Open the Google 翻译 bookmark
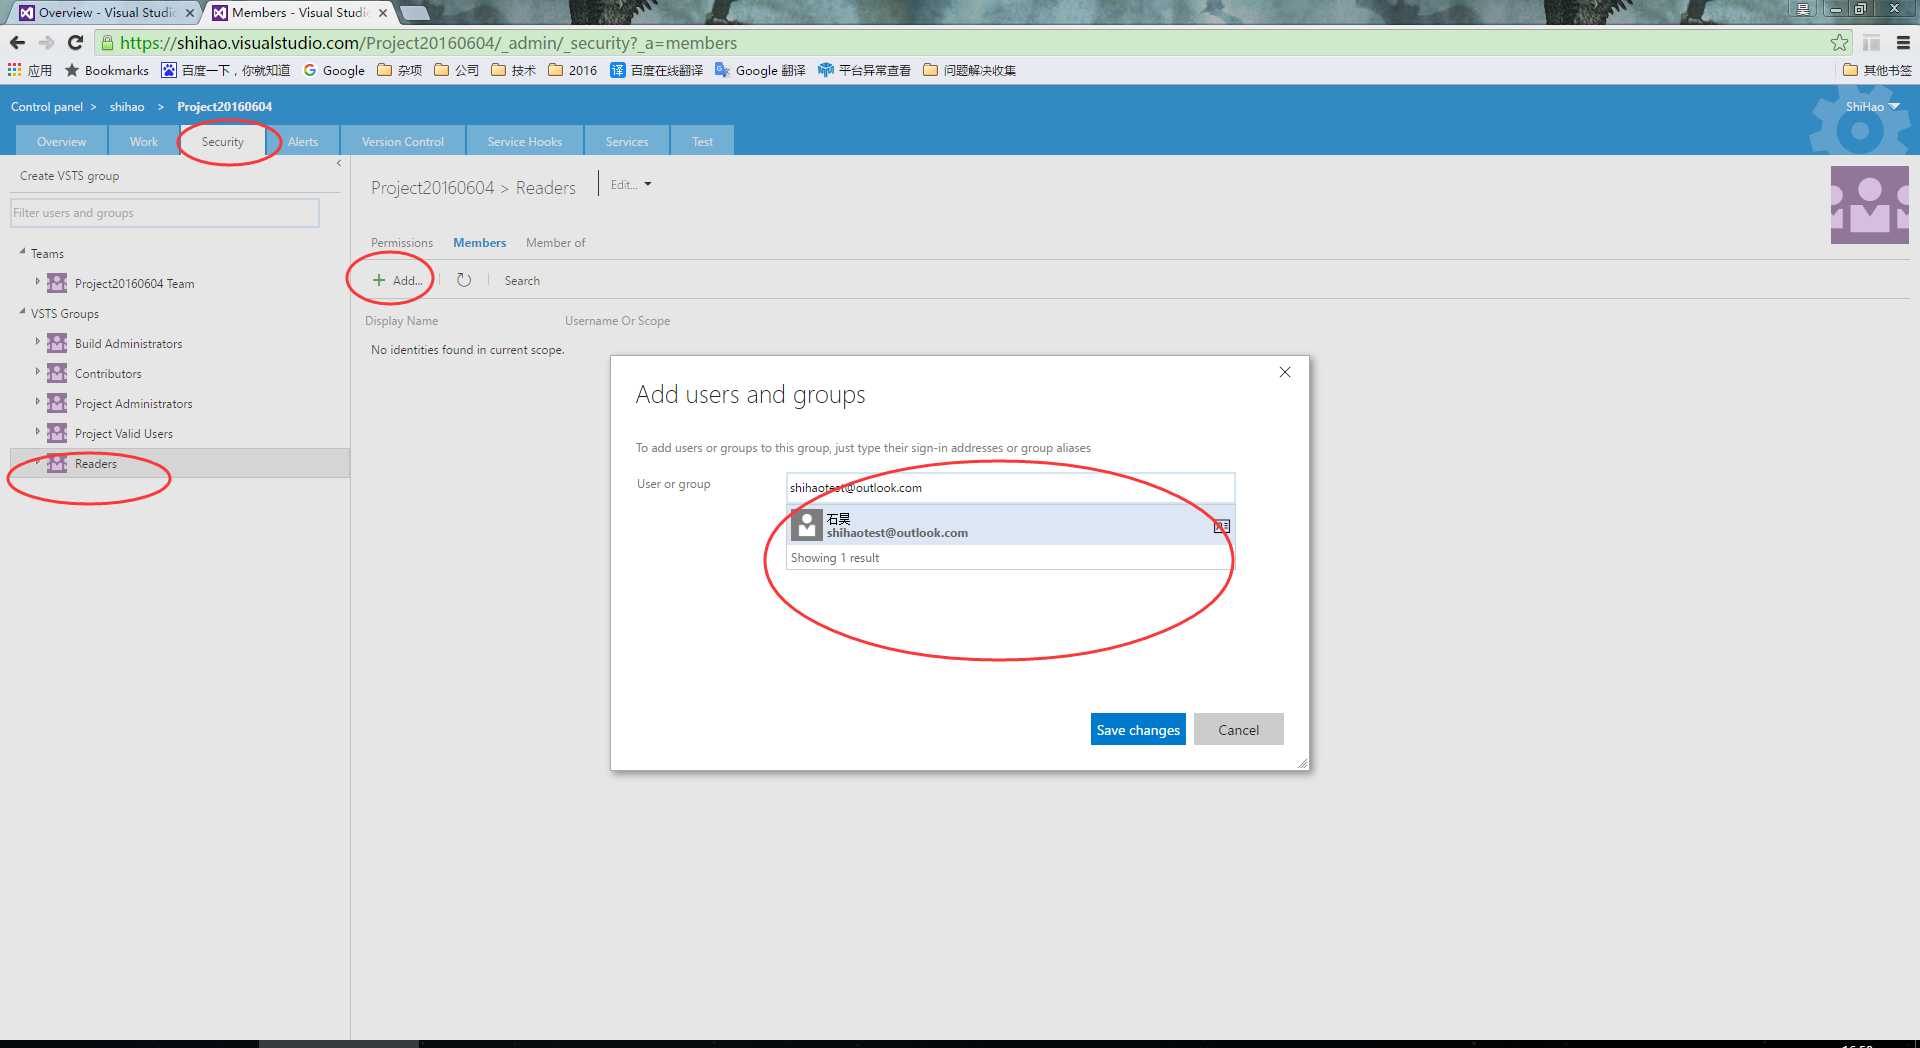Image resolution: width=1920 pixels, height=1048 pixels. 760,70
